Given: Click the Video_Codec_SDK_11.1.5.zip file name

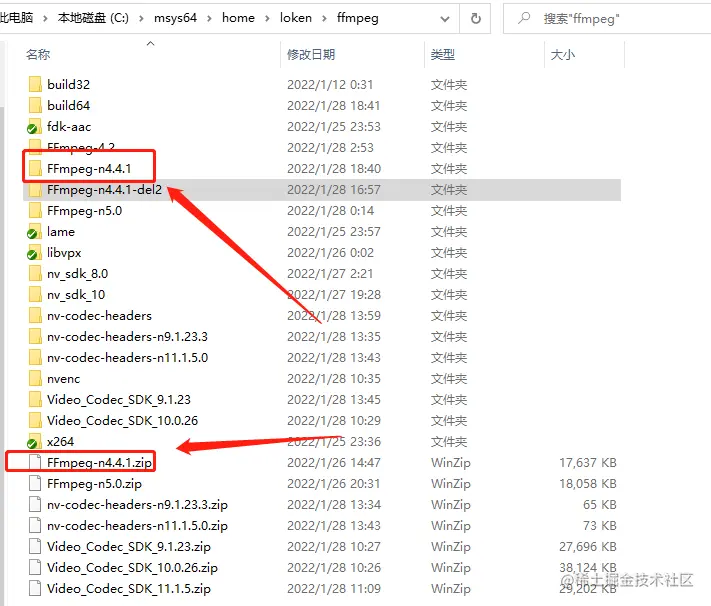Looking at the screenshot, I should [x=129, y=588].
